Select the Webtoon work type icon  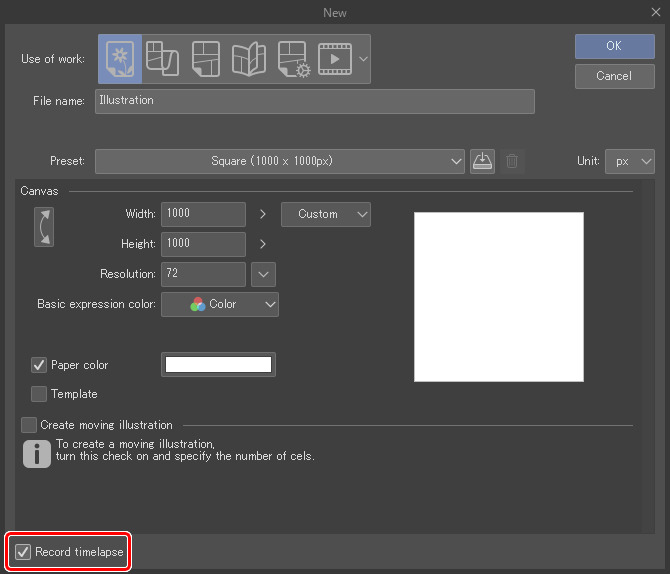[162, 59]
